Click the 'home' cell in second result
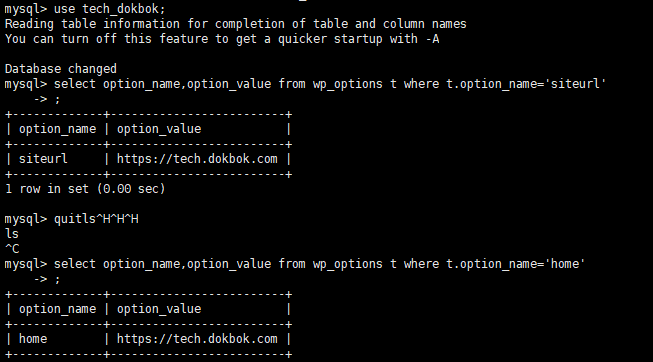The height and width of the screenshot is (362, 653). click(33, 339)
